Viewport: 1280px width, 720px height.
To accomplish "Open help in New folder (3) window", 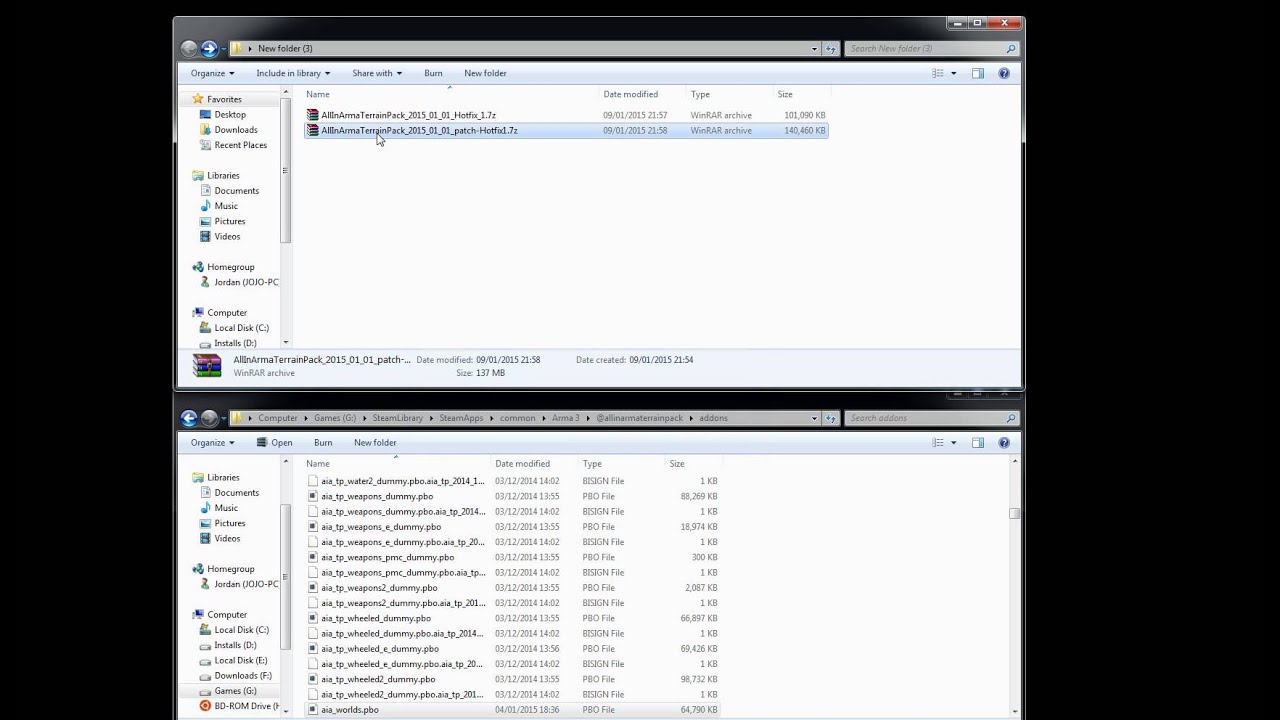I will tap(1004, 73).
